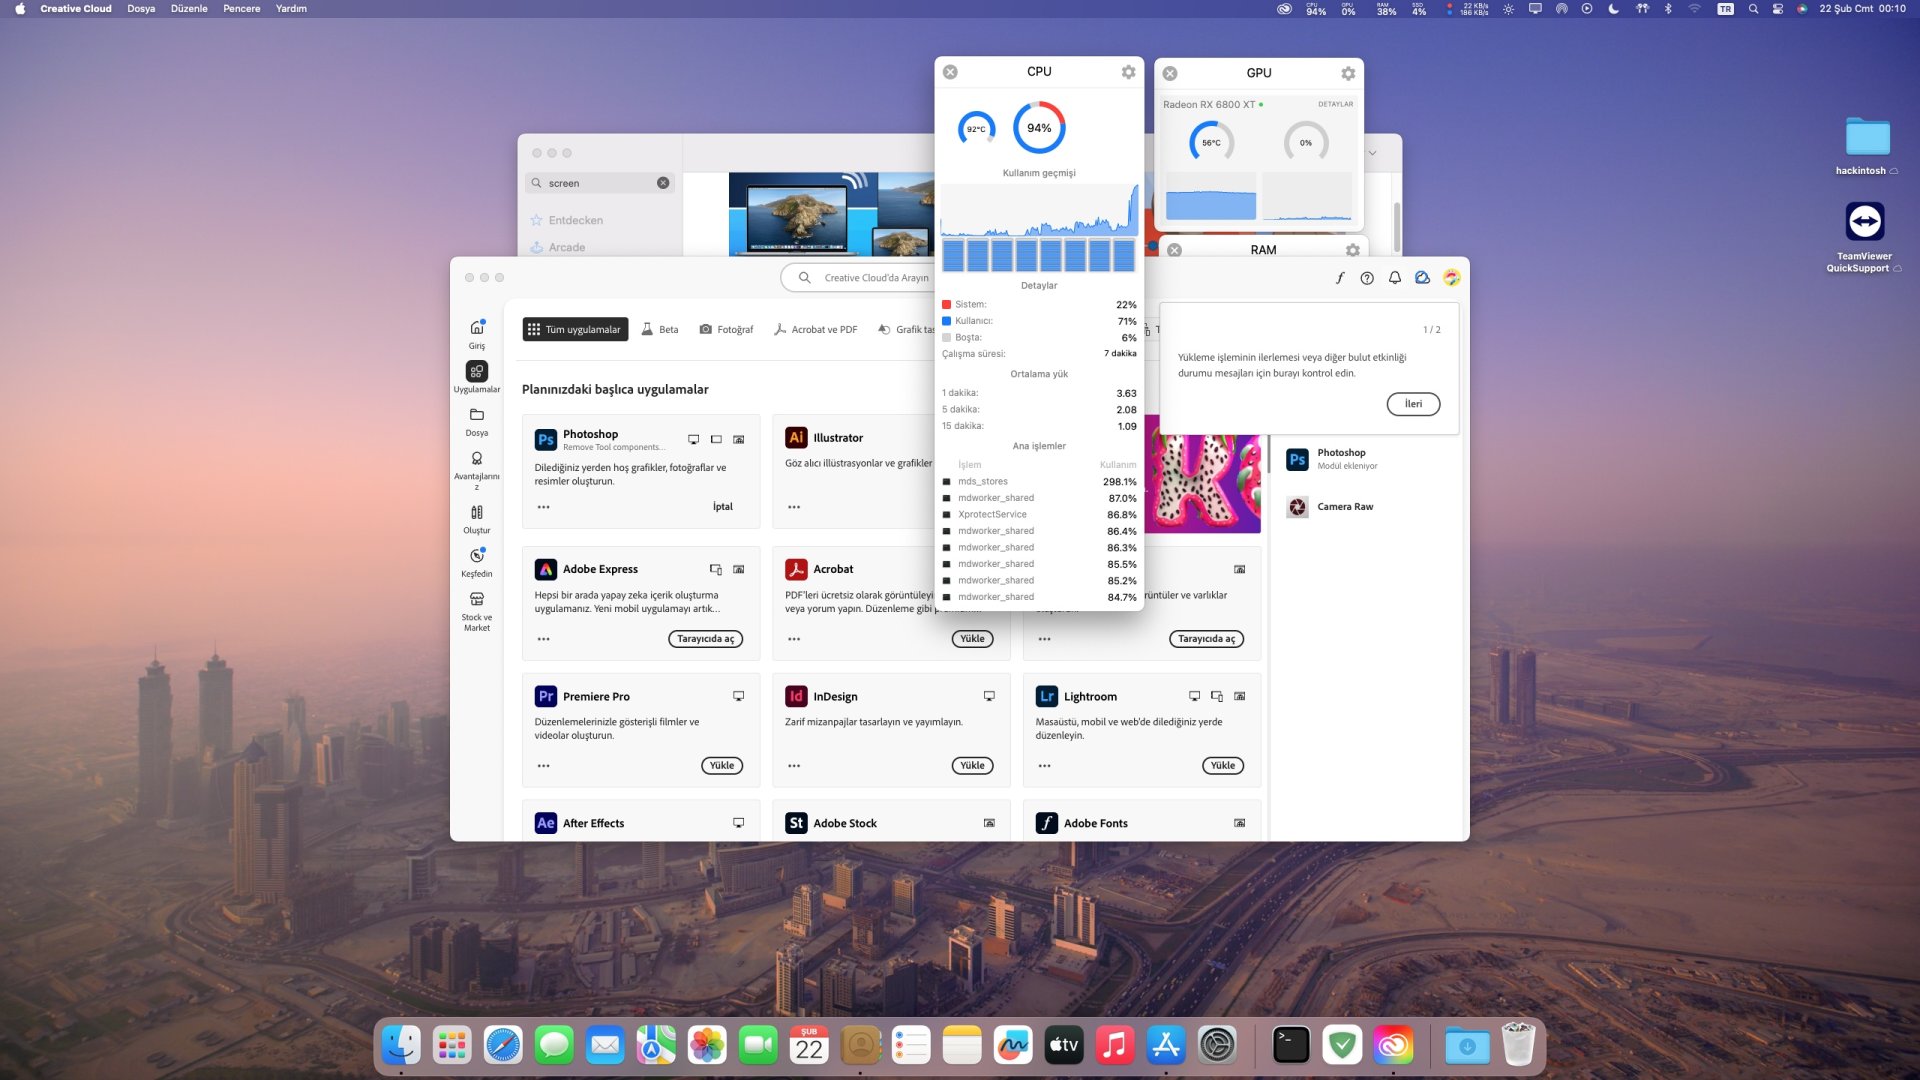This screenshot has width=1920, height=1080.
Task: Open the help question mark icon
Action: (x=1367, y=278)
